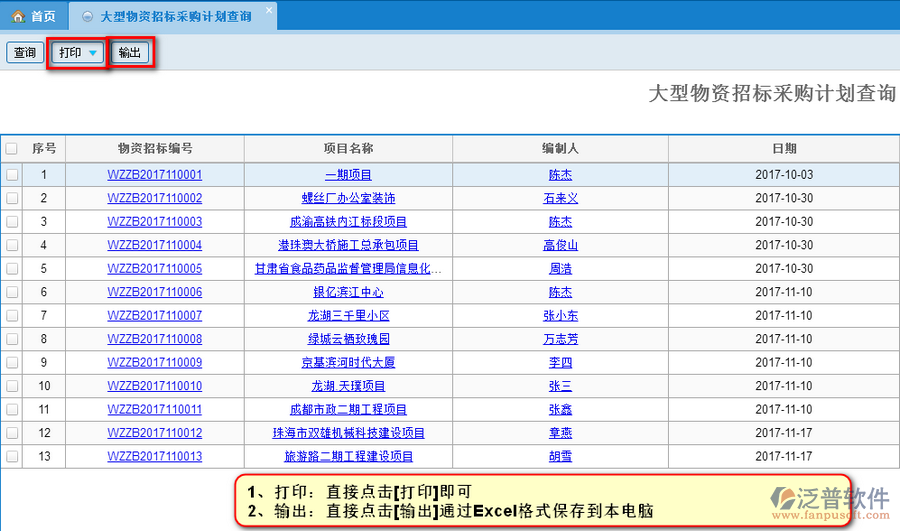Open project link 京基滨河时代大厦
Screen dimensions: 900x531
(x=348, y=362)
